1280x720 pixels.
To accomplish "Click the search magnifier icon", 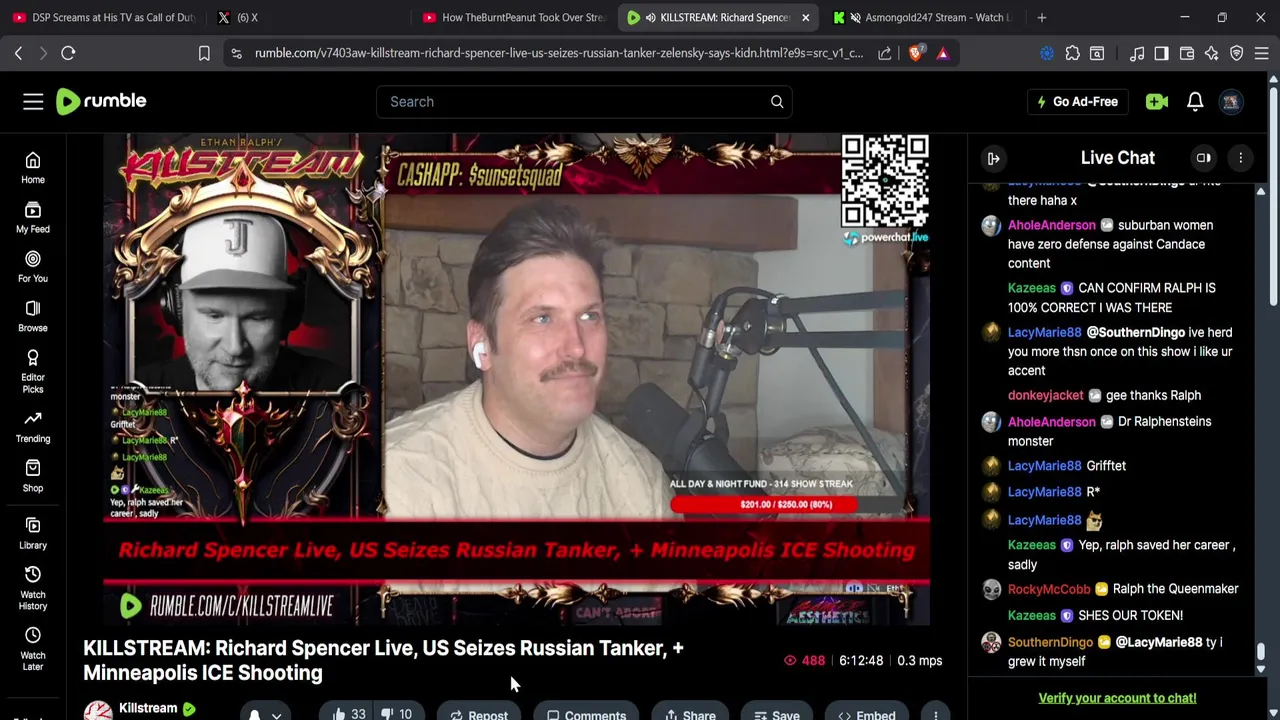I will (777, 101).
